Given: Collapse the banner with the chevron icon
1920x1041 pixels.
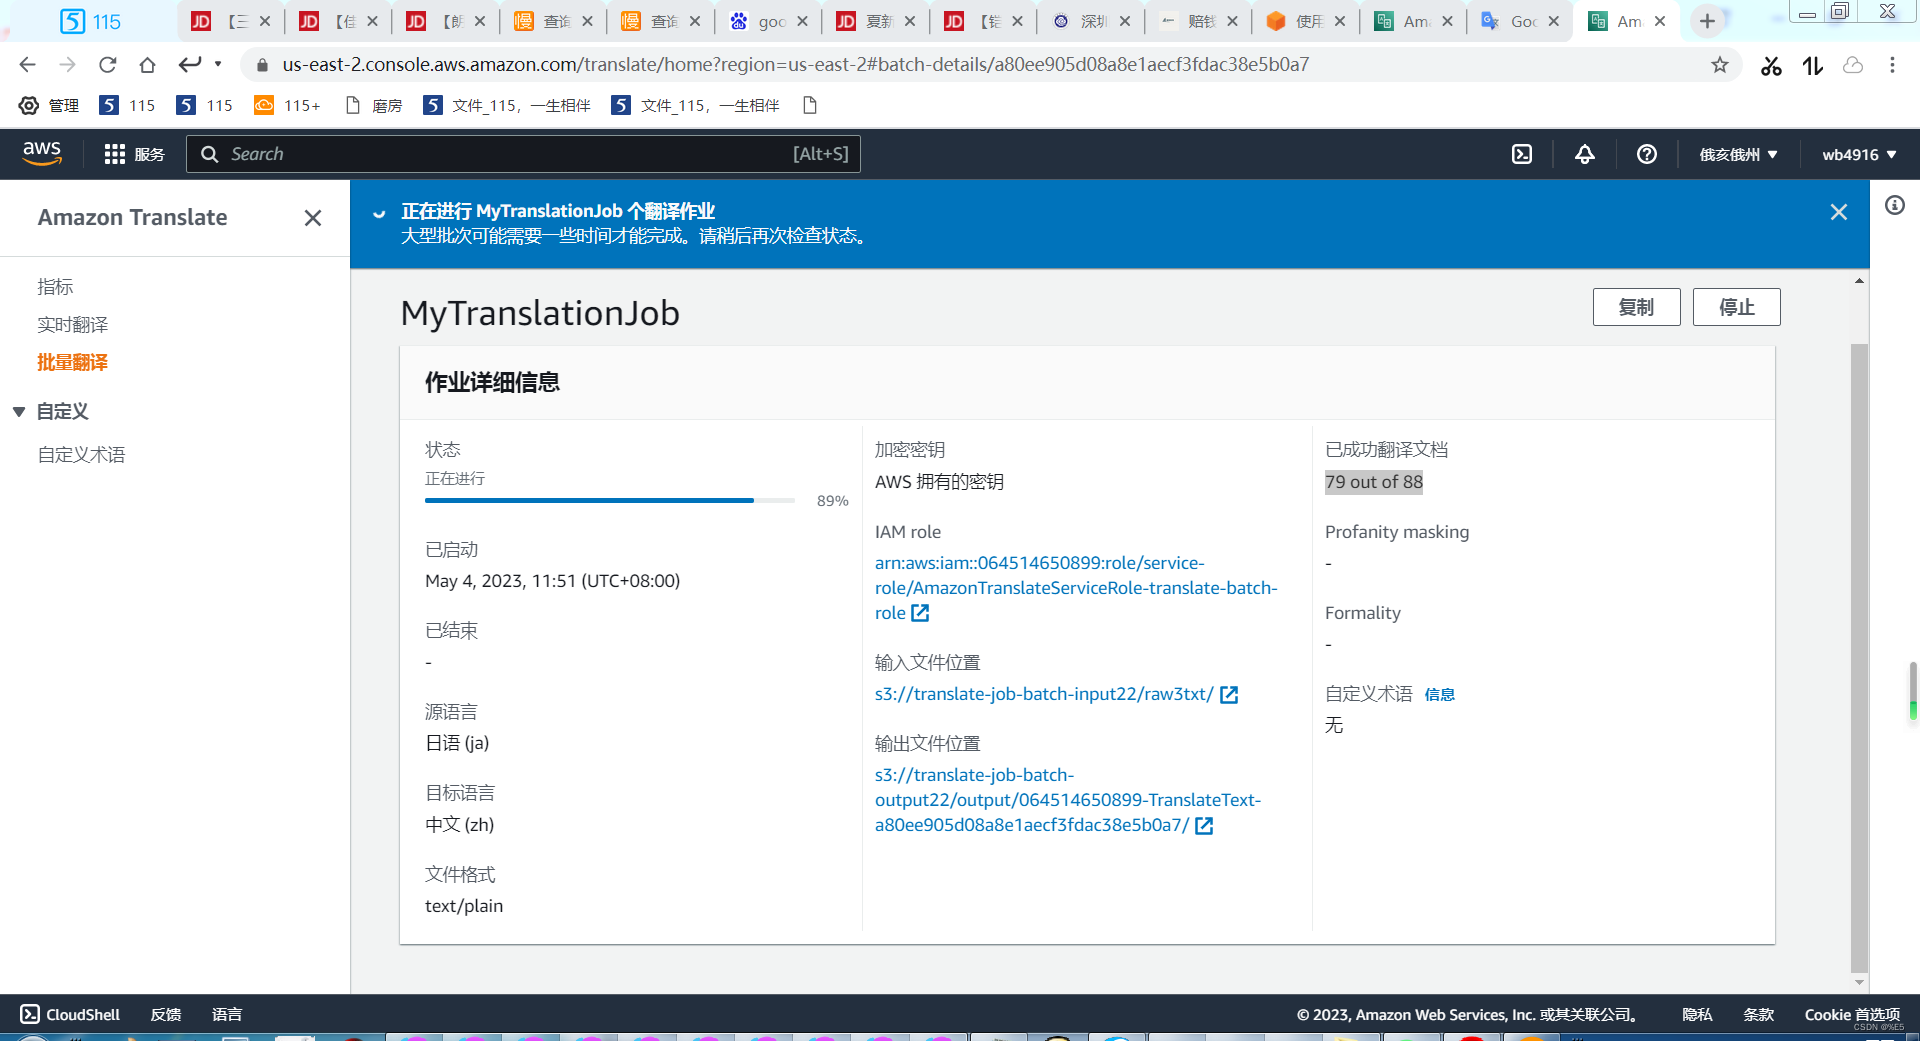Looking at the screenshot, I should click(x=379, y=213).
